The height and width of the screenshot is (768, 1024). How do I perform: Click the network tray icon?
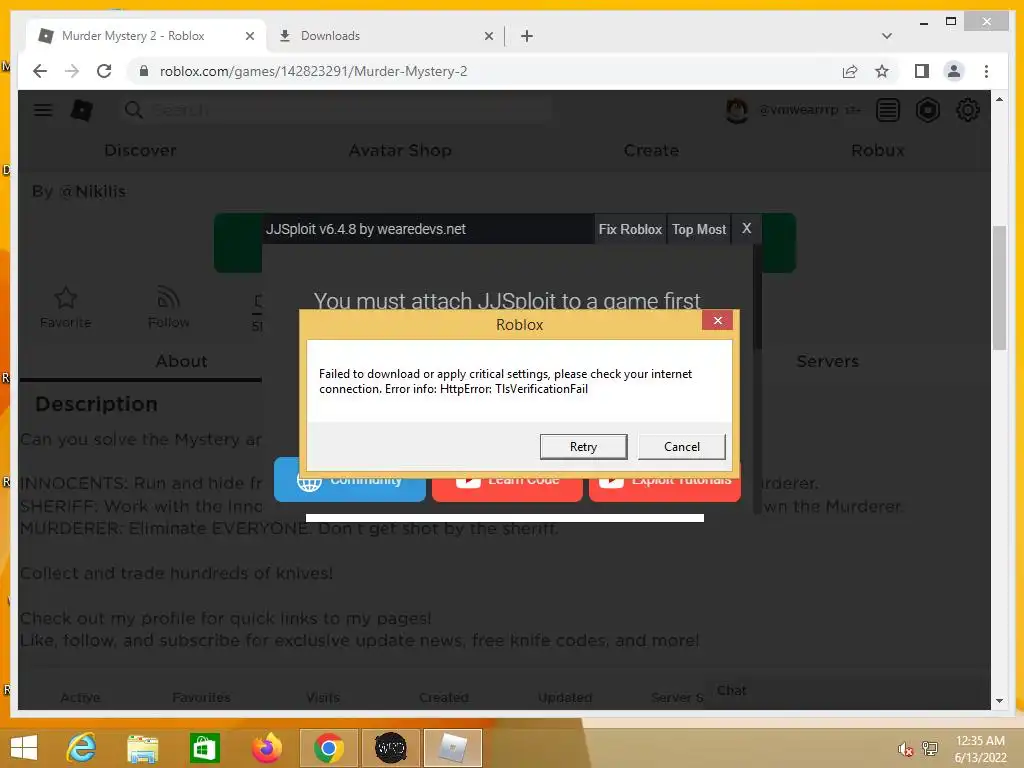(930, 749)
